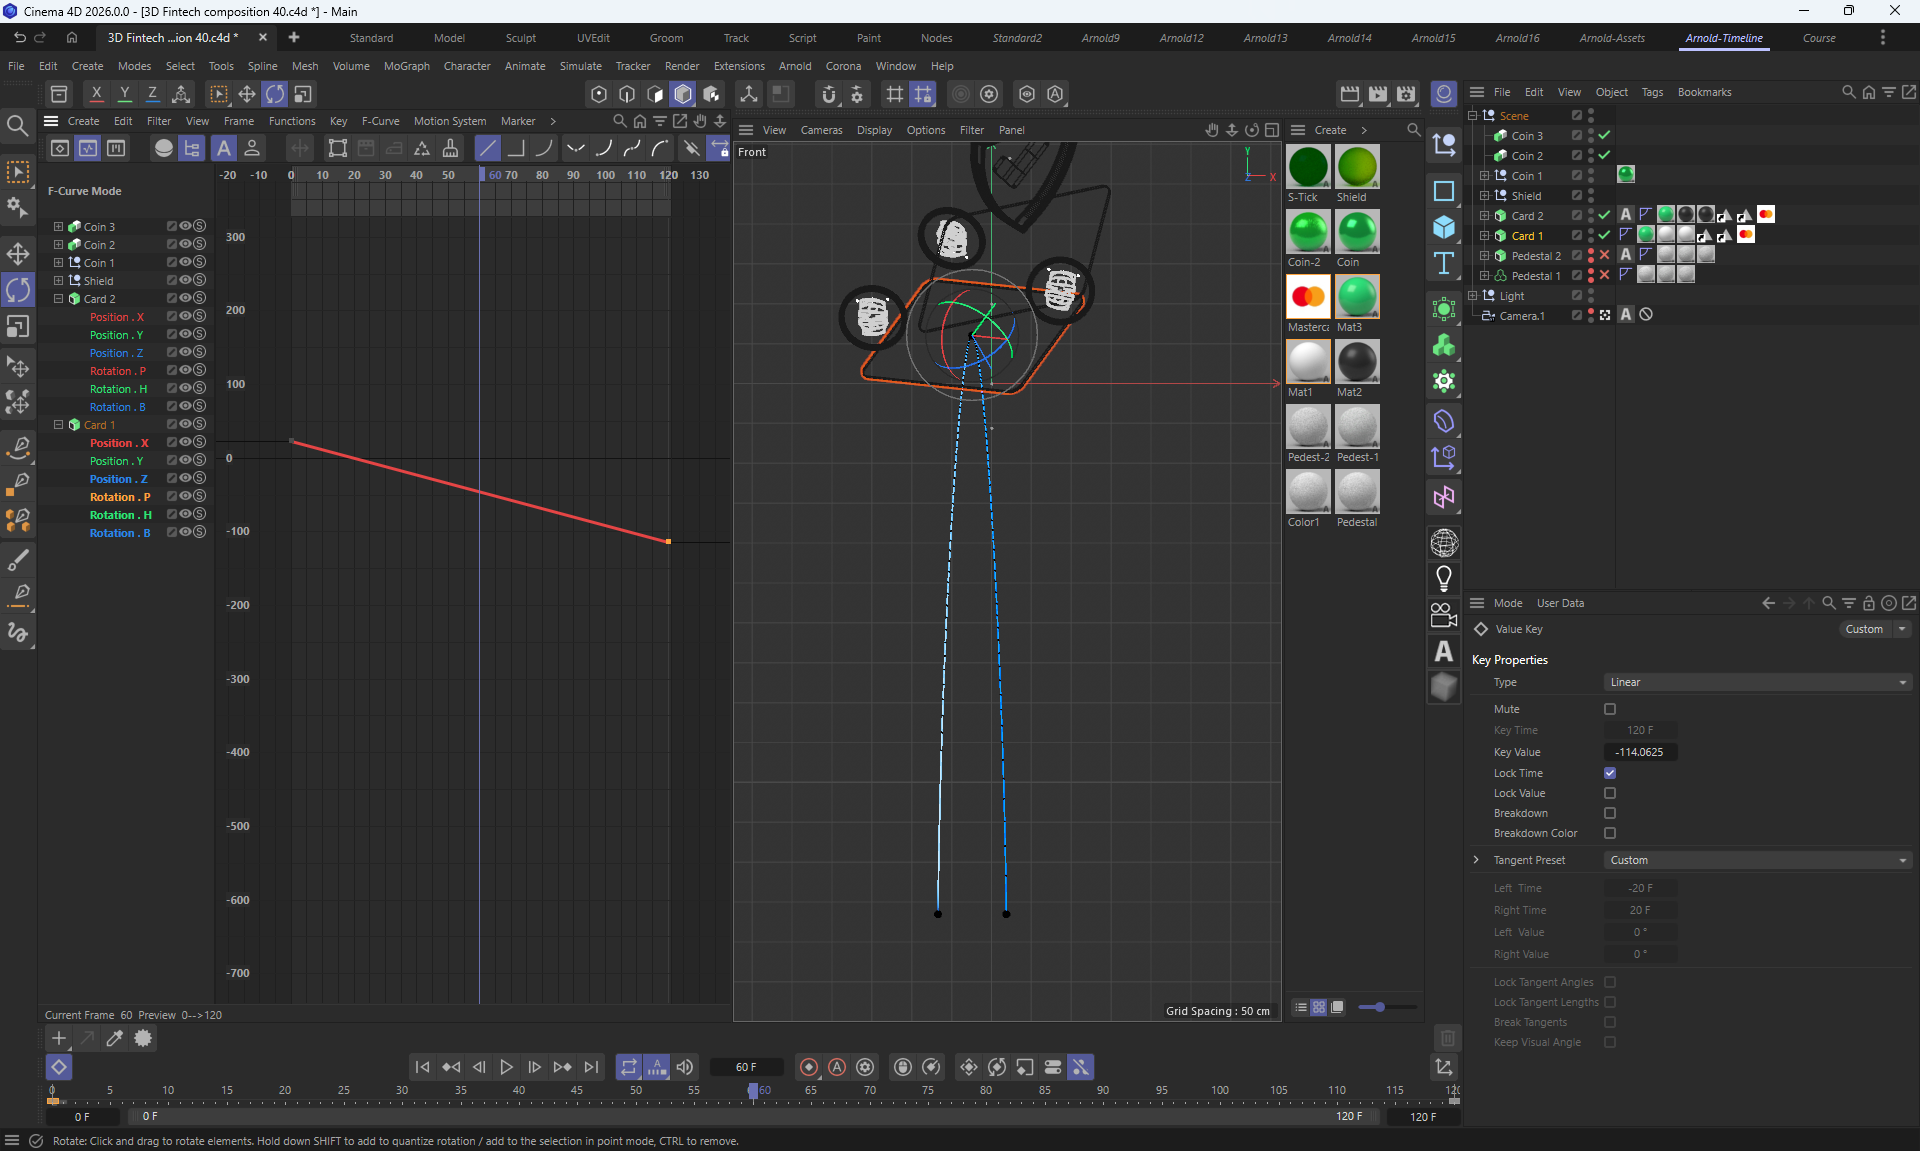The image size is (1920, 1151).
Task: Enable the Breakdown checkbox
Action: pos(1610,813)
